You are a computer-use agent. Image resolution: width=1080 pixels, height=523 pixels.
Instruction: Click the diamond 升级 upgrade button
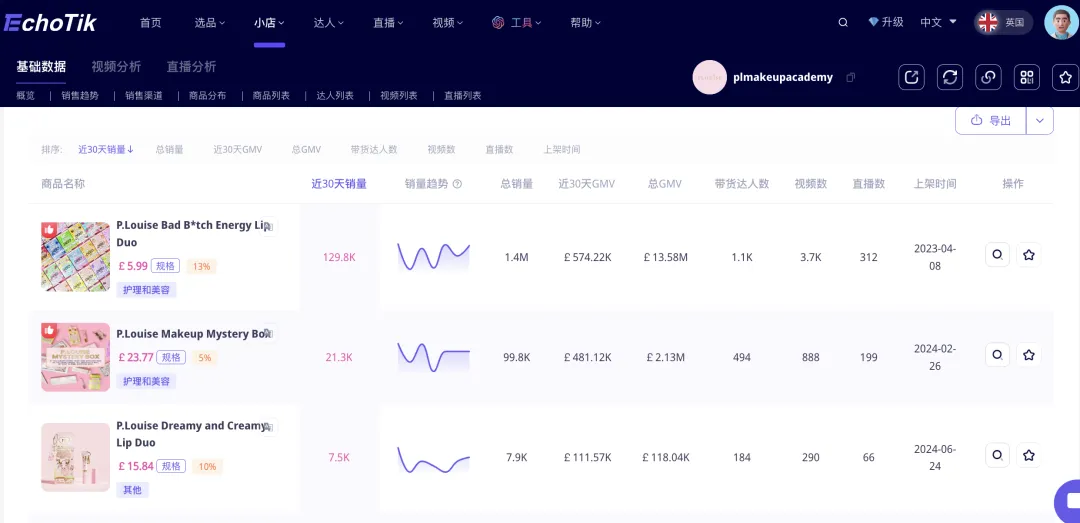pyautogui.click(x=886, y=22)
